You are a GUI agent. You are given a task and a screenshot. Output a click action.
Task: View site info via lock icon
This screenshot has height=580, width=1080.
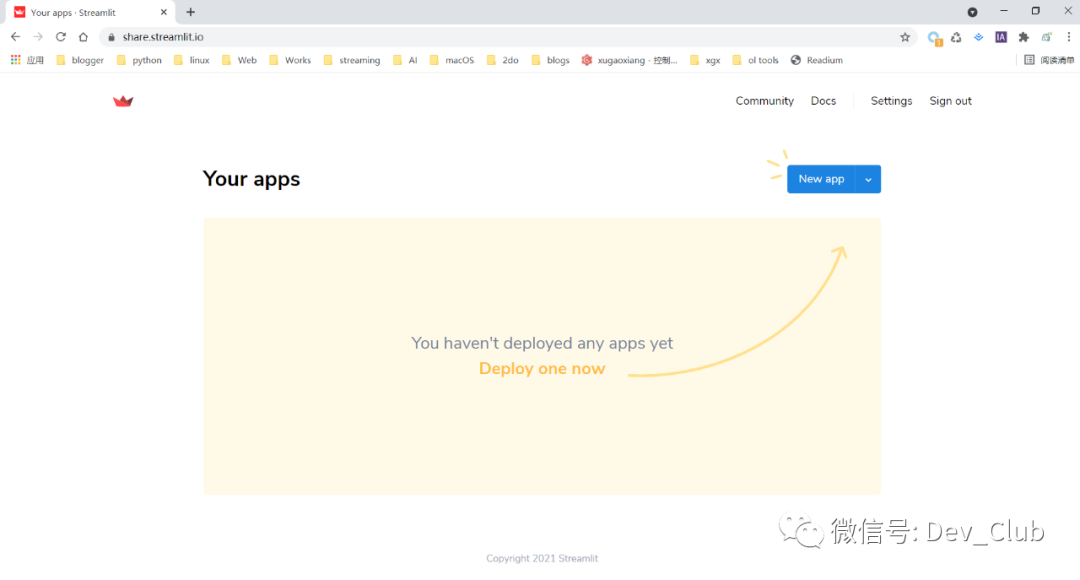[112, 37]
